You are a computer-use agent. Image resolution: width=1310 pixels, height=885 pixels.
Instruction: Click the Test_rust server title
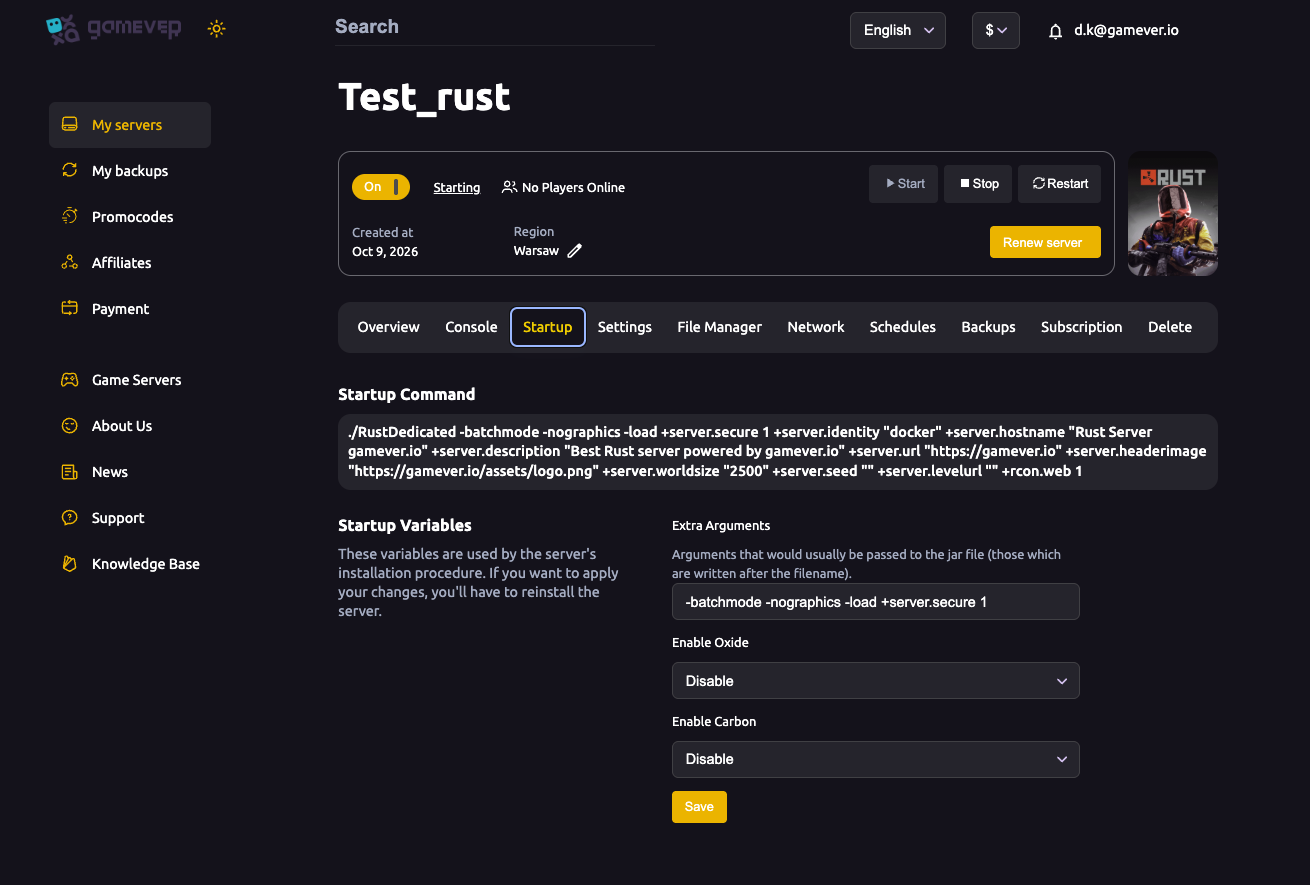coord(425,97)
